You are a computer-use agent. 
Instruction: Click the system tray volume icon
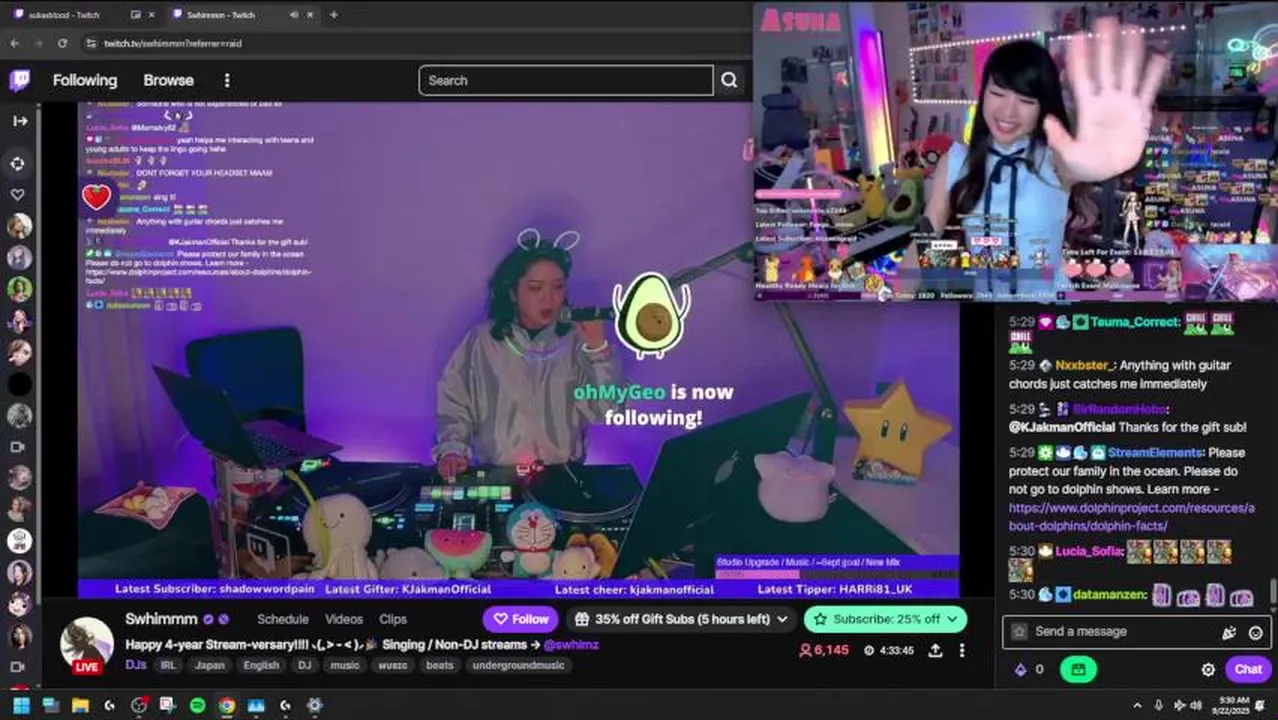click(1195, 705)
